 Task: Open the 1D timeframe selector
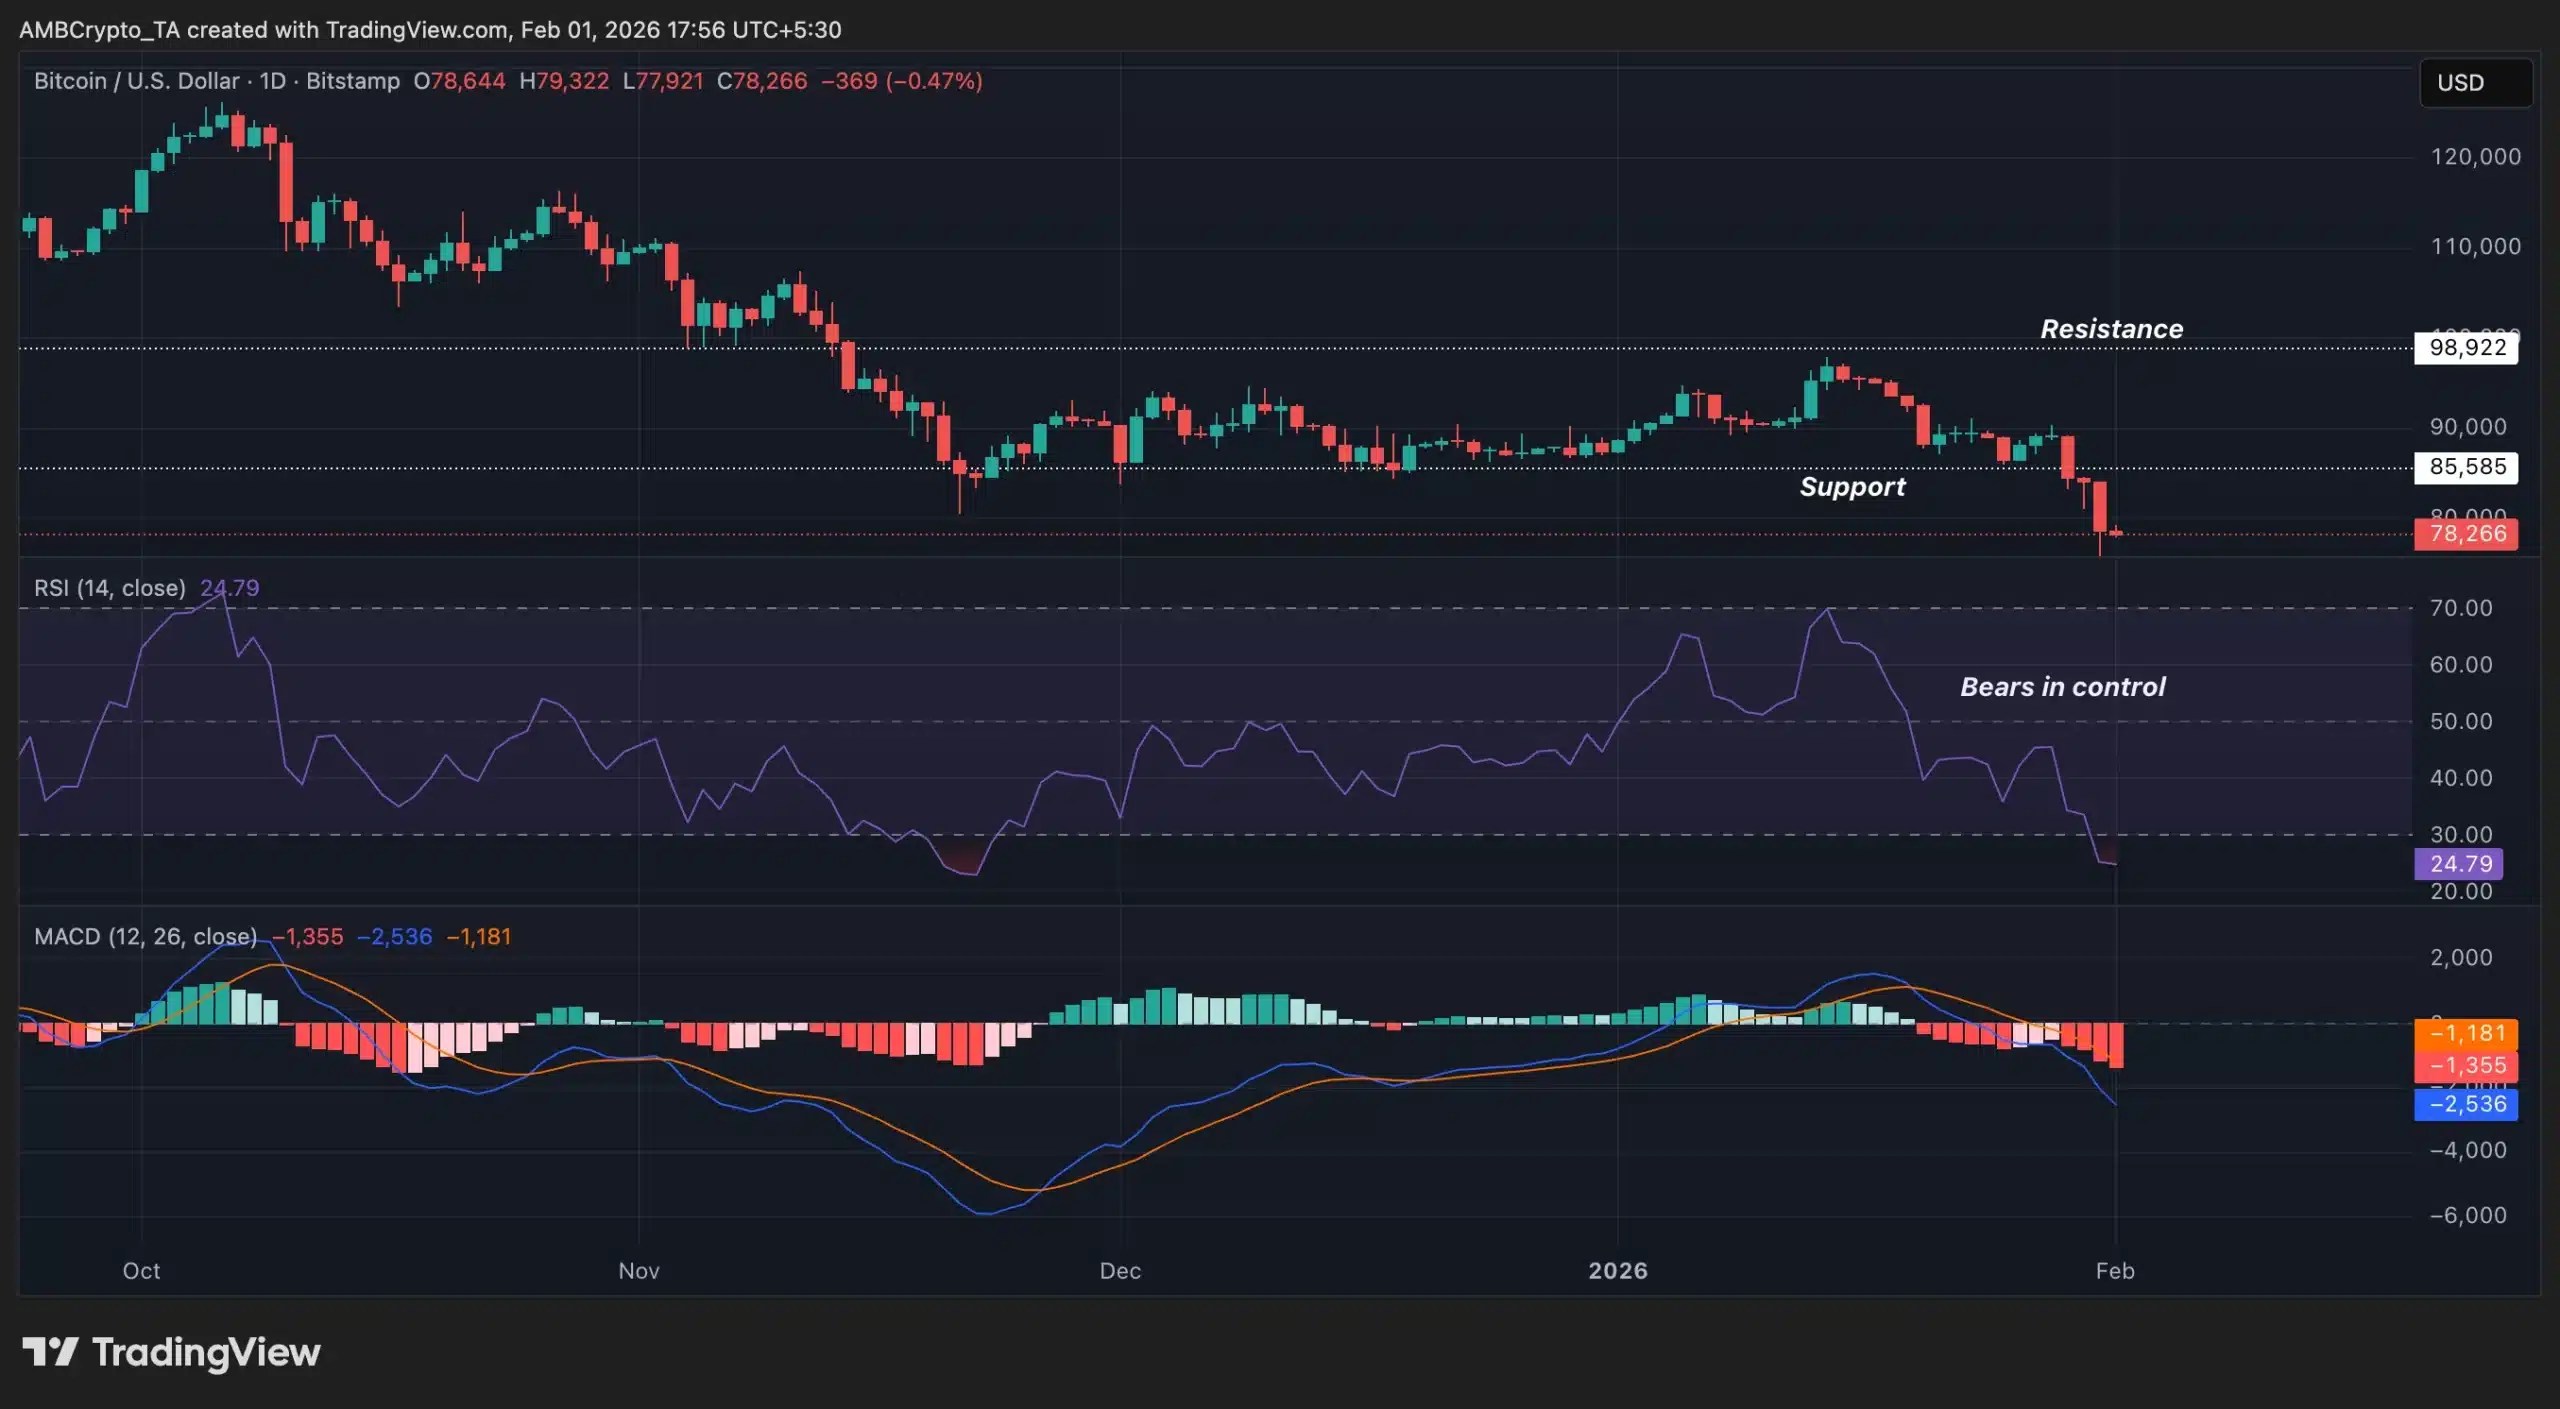(273, 82)
